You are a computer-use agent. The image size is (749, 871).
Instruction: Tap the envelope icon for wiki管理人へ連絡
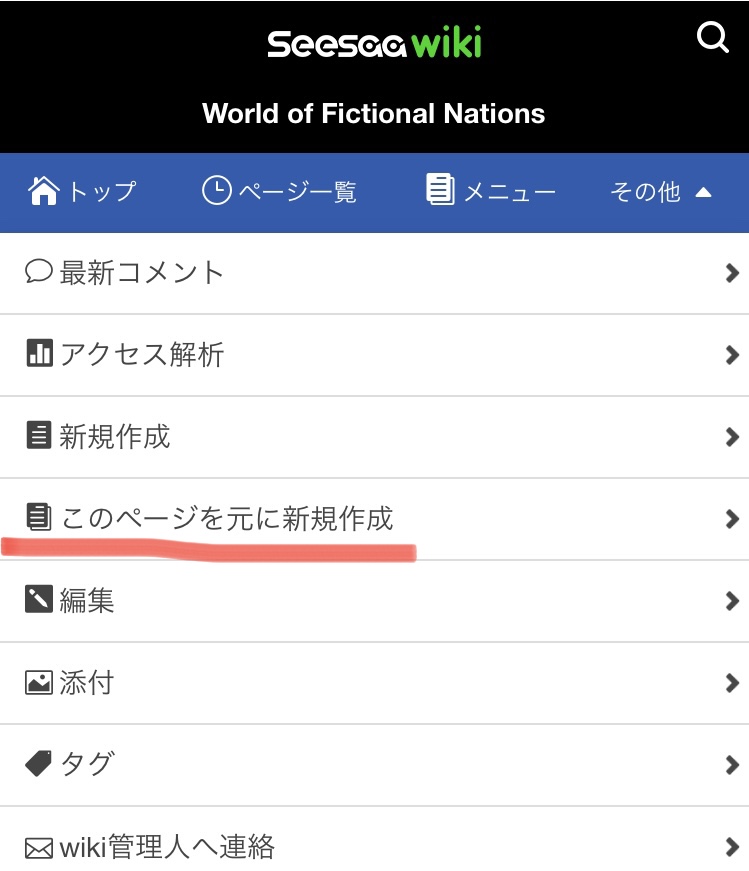39,848
